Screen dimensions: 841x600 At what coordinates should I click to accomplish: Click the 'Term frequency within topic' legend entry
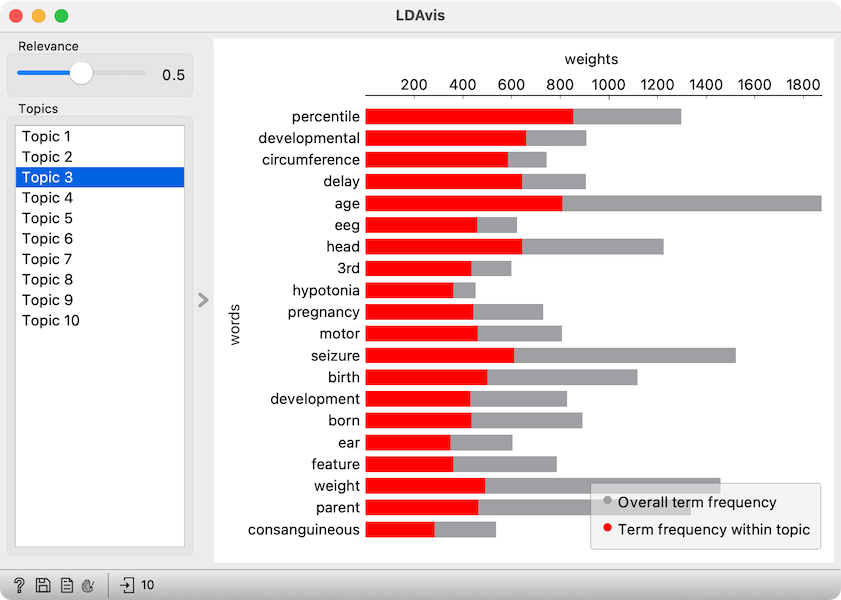tap(706, 529)
